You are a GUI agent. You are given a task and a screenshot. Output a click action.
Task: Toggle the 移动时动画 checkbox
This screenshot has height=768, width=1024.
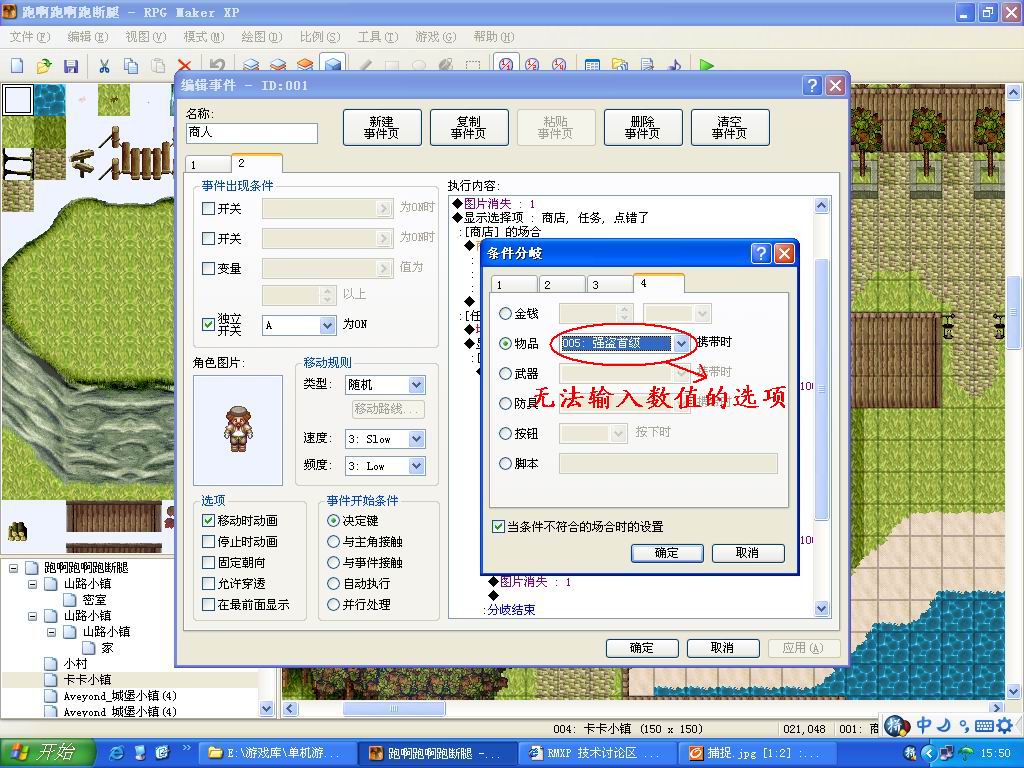point(208,520)
